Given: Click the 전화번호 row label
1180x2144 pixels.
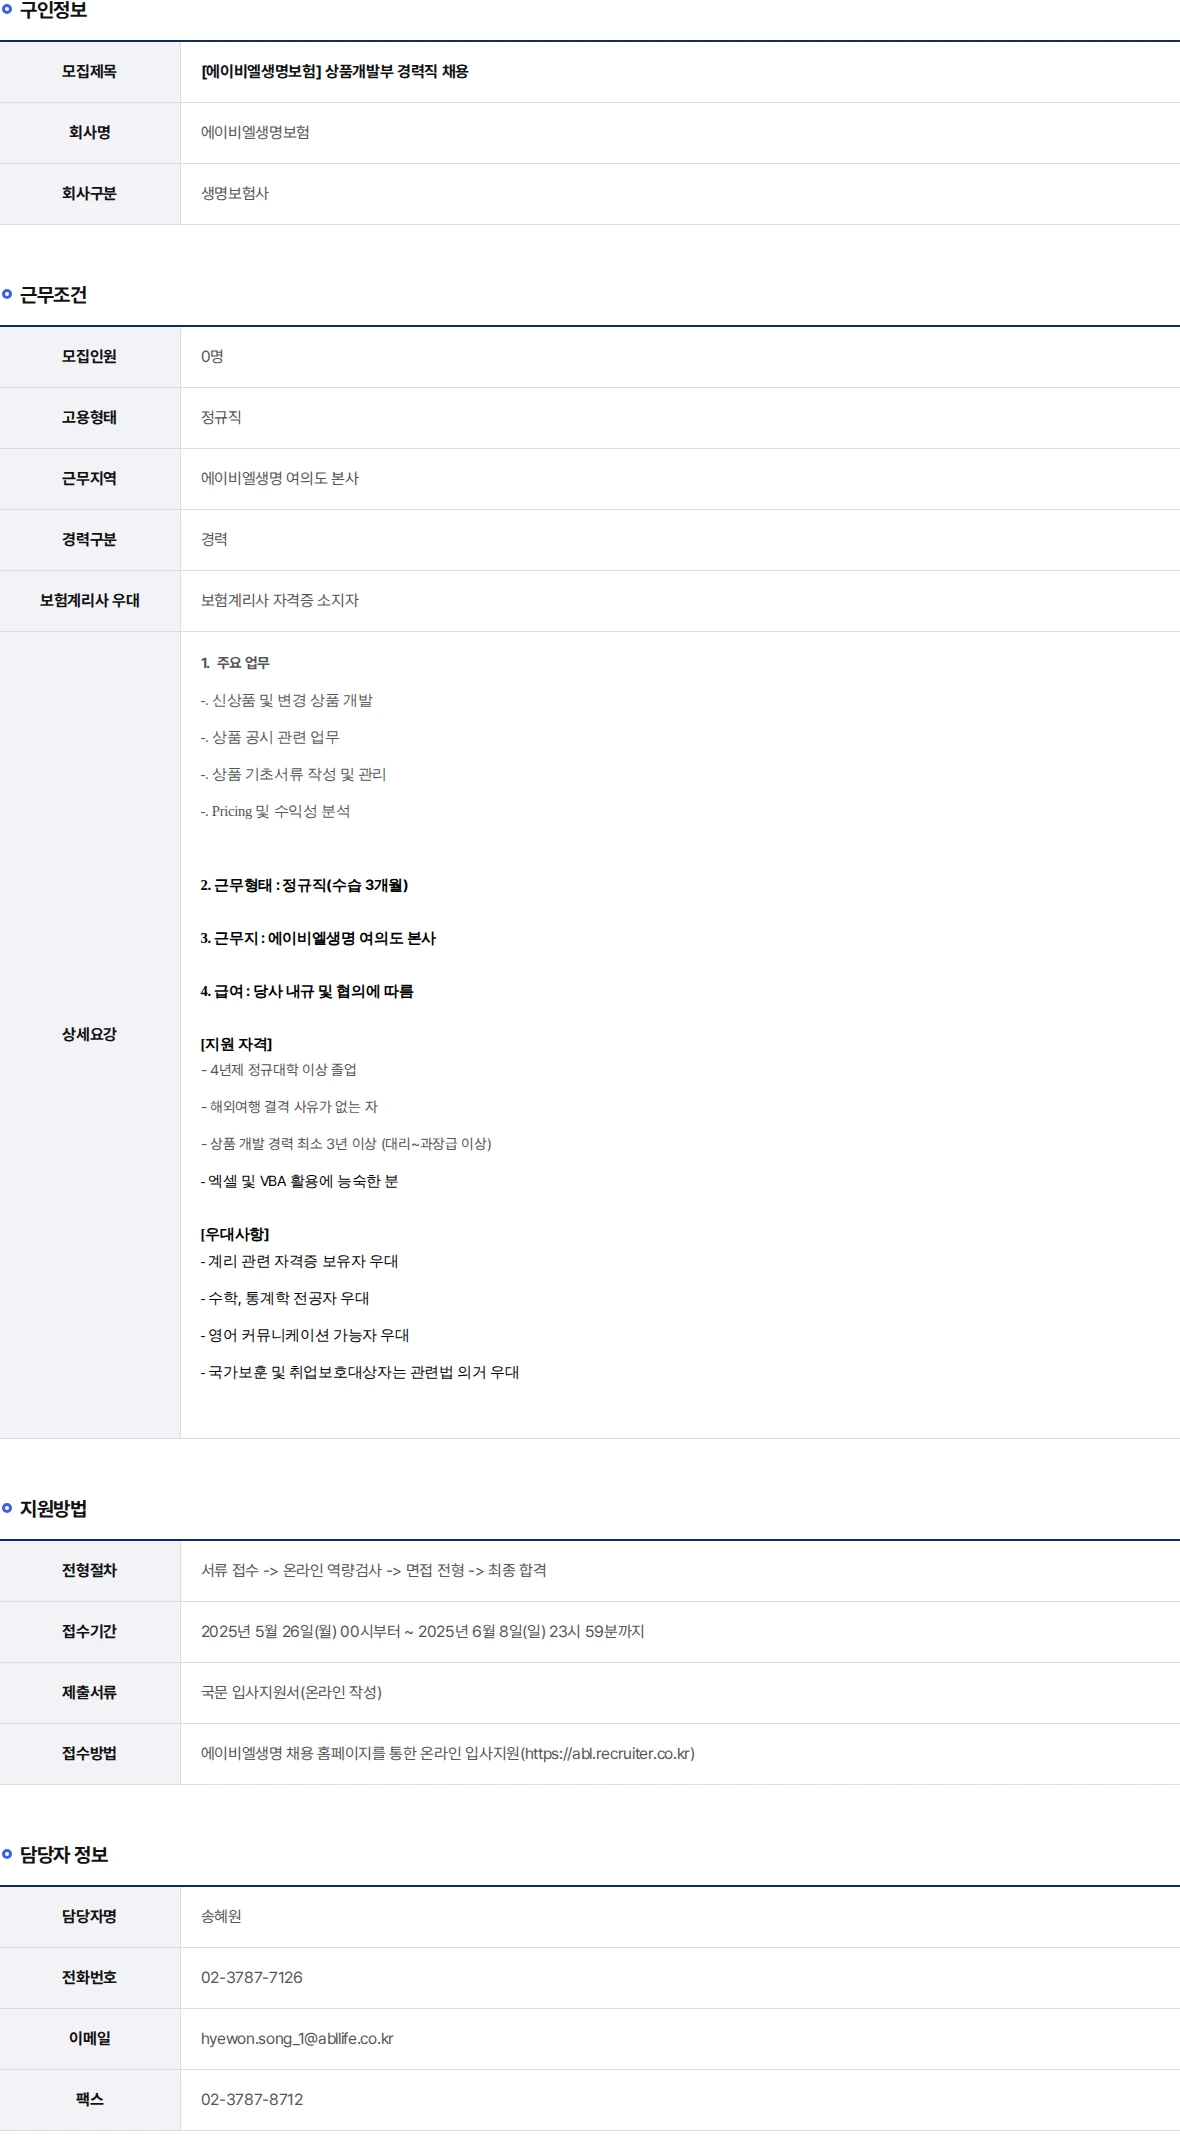Looking at the screenshot, I should point(89,1978).
